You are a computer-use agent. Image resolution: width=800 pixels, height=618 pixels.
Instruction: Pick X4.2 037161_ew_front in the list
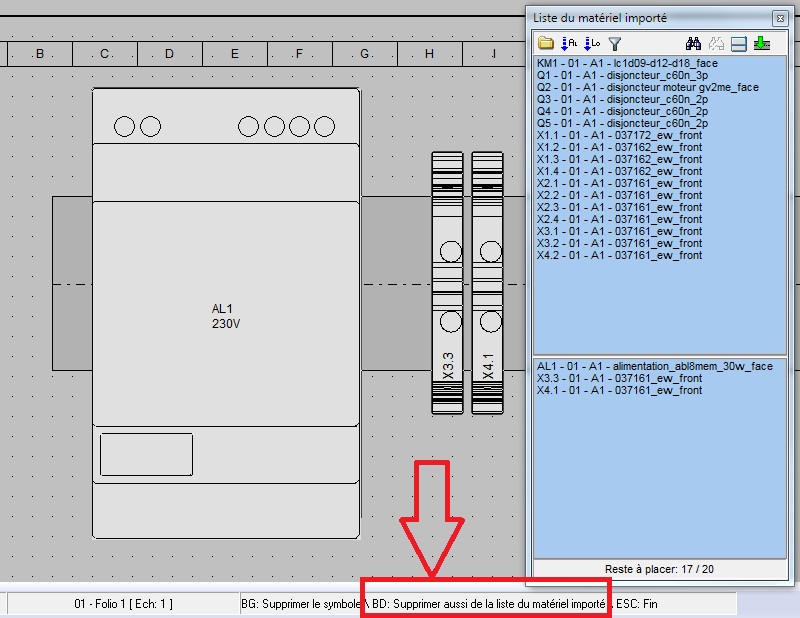(619, 255)
